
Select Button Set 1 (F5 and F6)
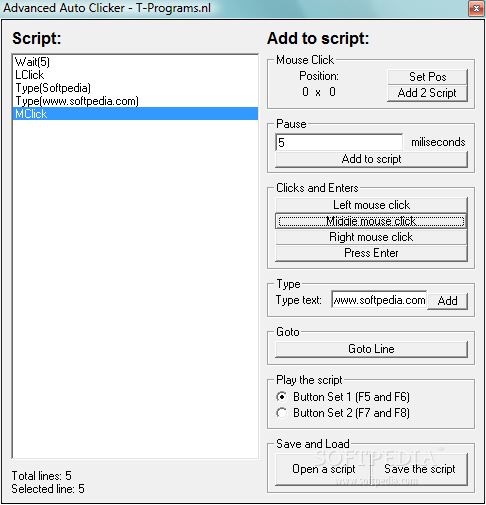tap(343, 397)
